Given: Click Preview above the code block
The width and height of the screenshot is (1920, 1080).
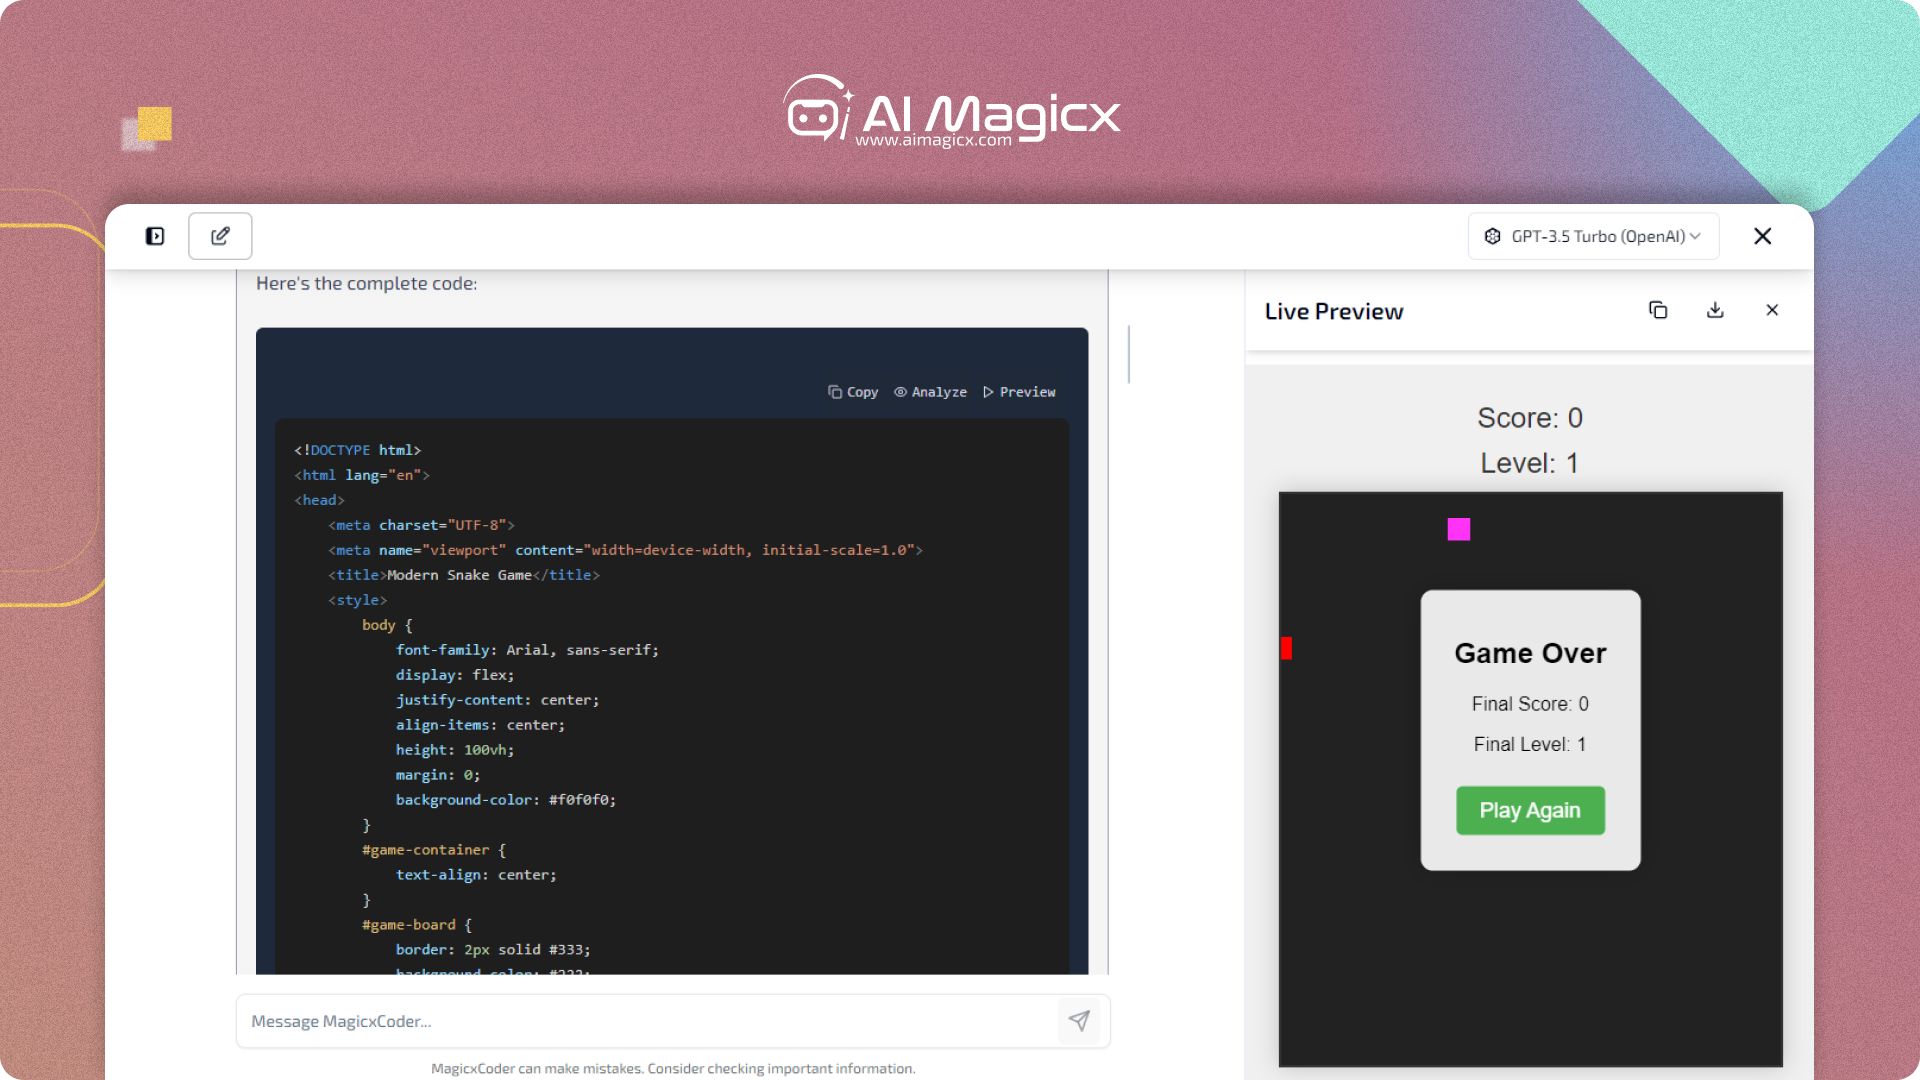Looking at the screenshot, I should (1019, 392).
